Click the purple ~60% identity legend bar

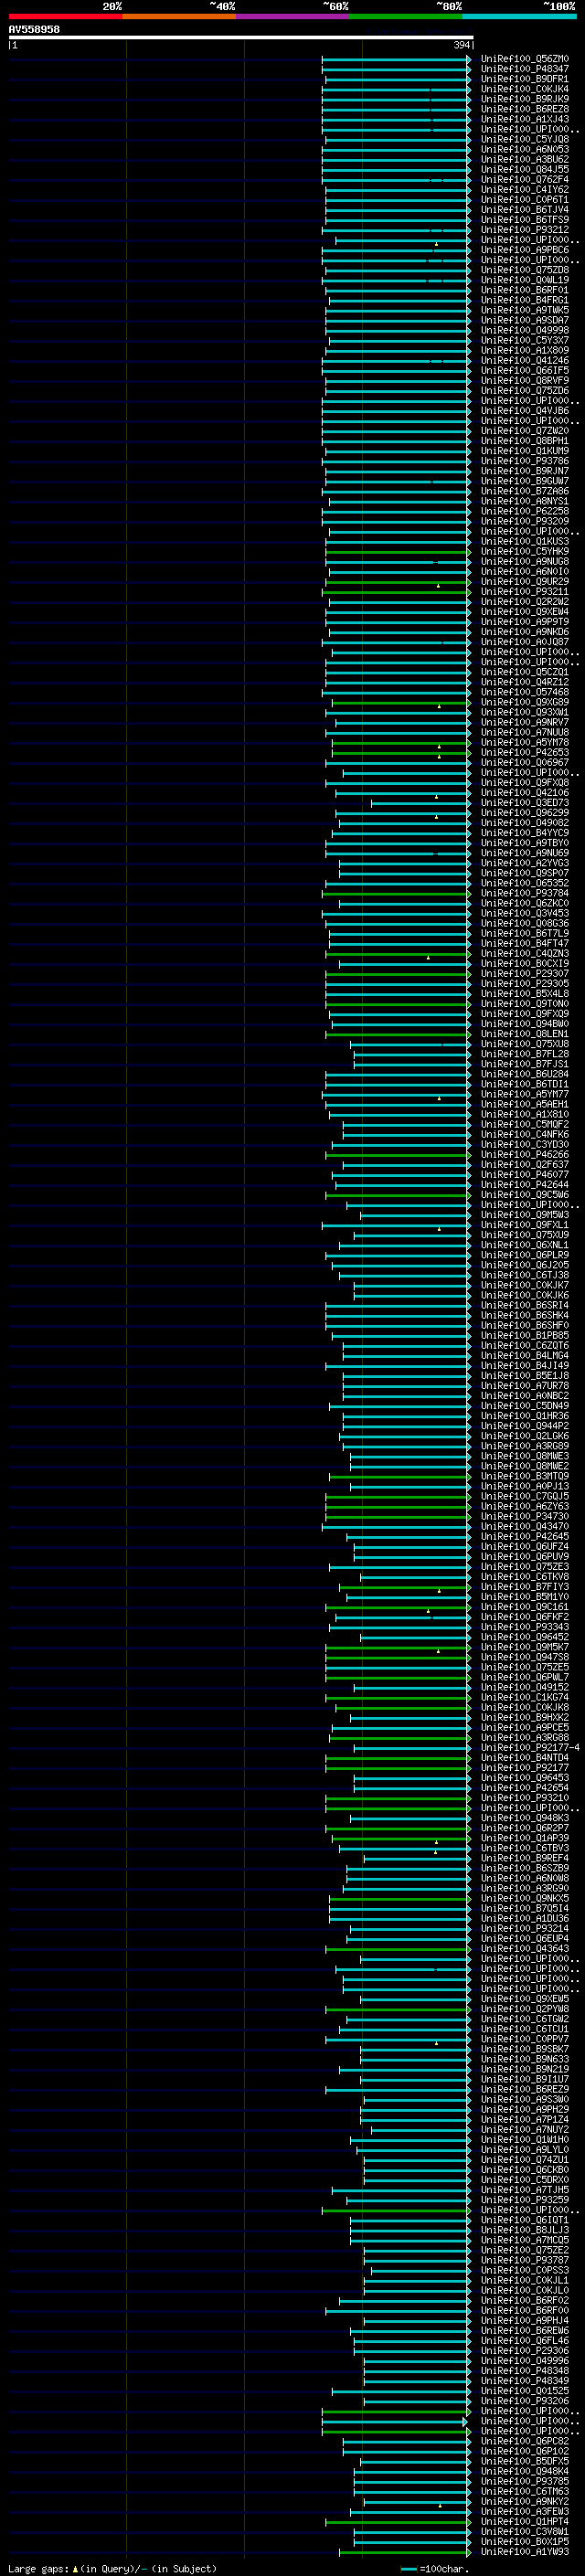pos(293,16)
